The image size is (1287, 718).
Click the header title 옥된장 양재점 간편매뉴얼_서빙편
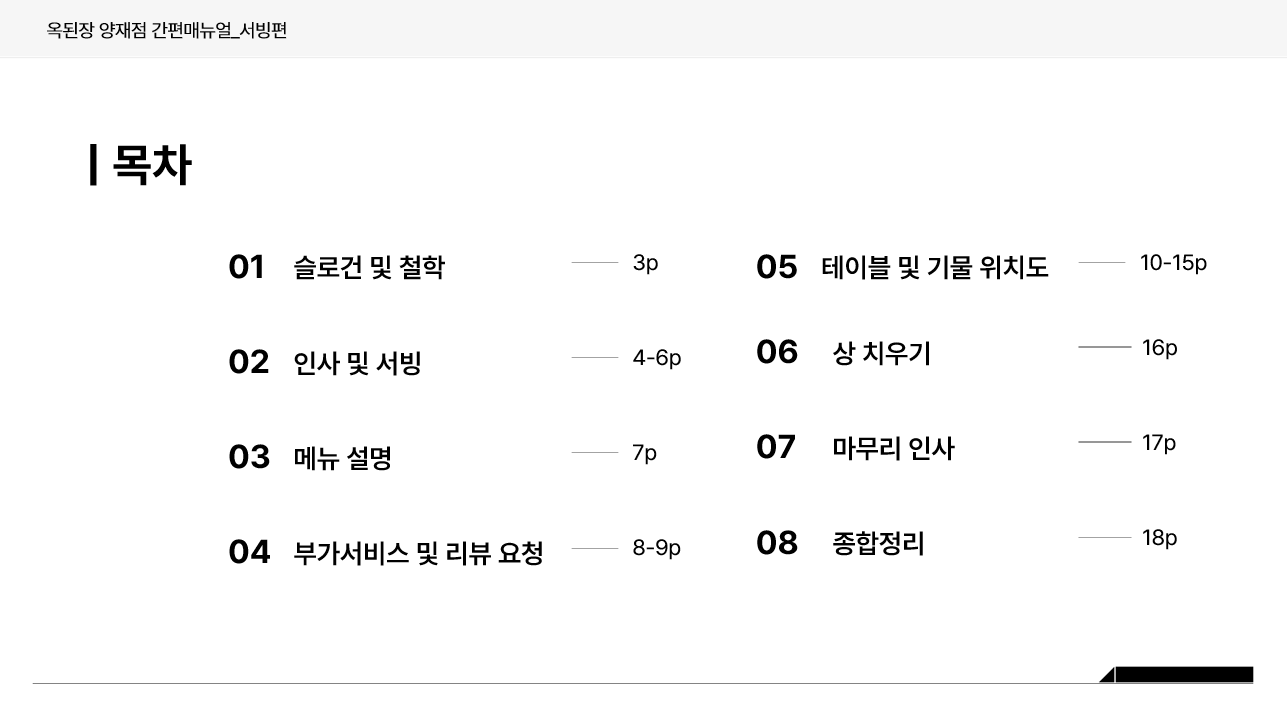pyautogui.click(x=167, y=30)
